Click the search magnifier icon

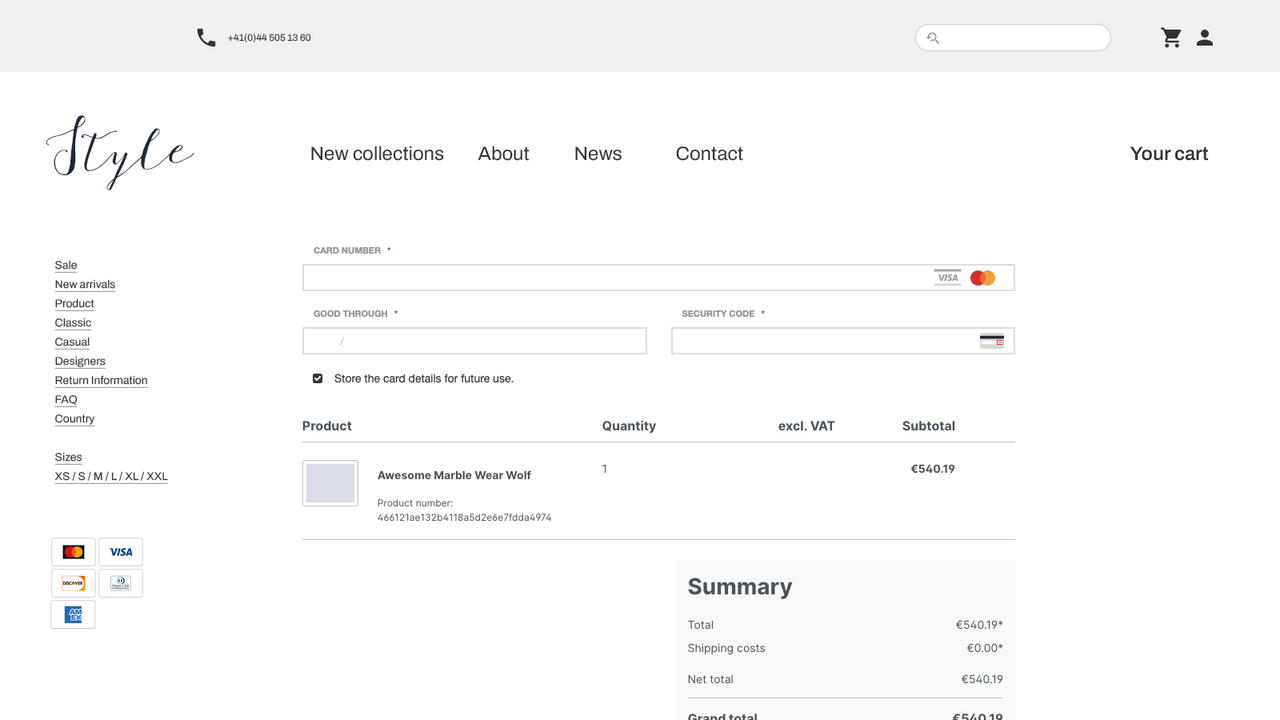933,38
